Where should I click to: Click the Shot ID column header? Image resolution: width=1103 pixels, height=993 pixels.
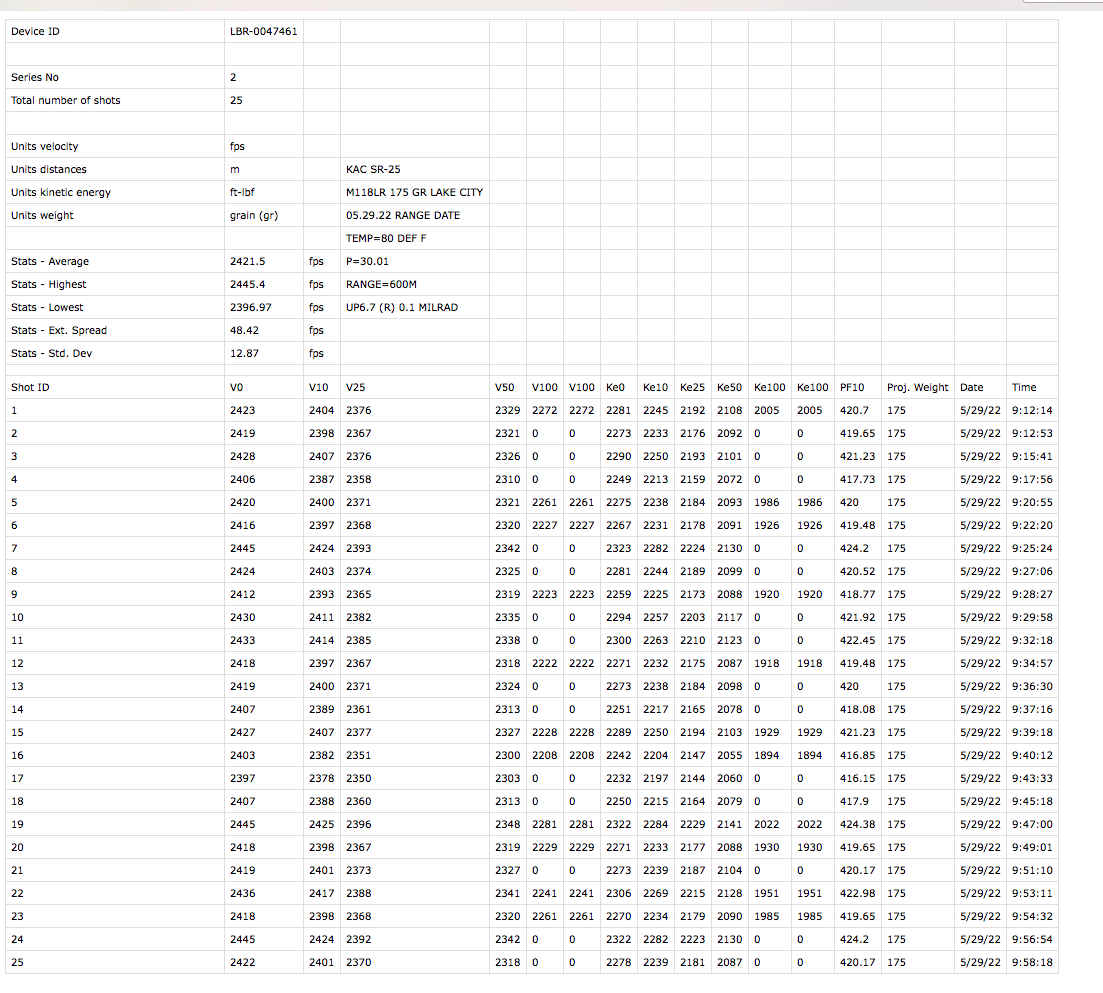[x=30, y=387]
